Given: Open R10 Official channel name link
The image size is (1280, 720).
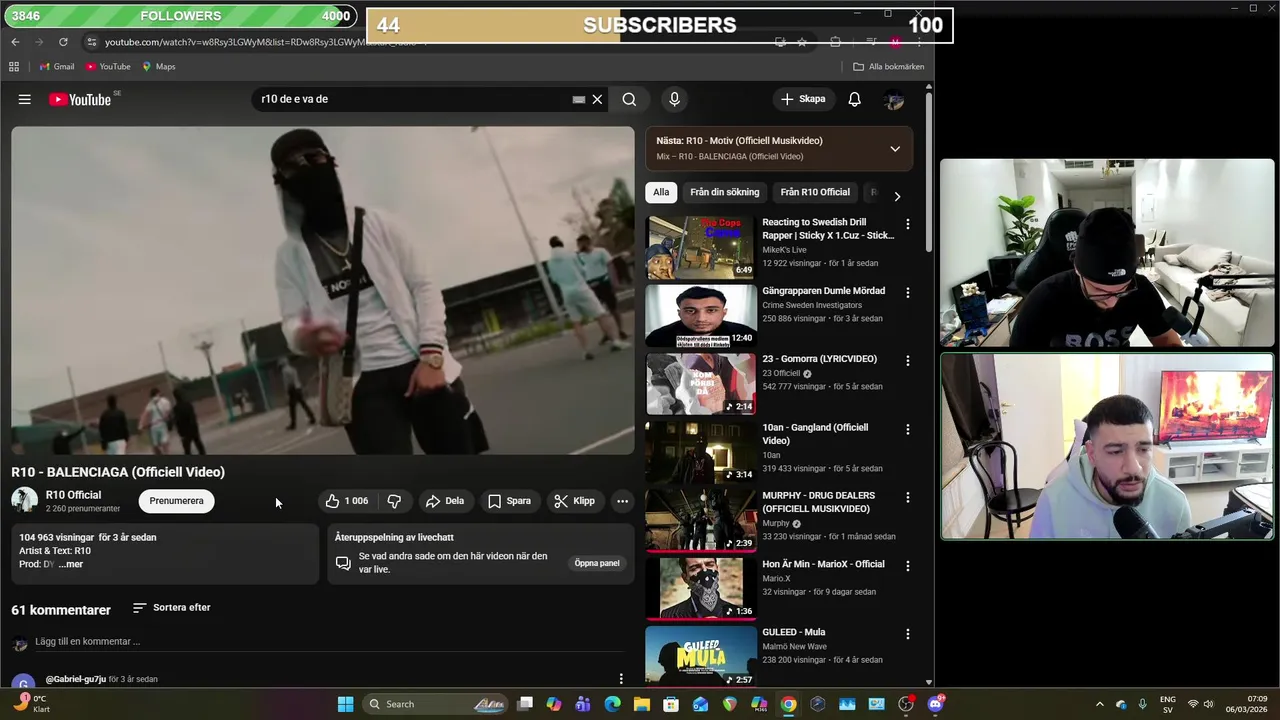Looking at the screenshot, I should 73,495.
